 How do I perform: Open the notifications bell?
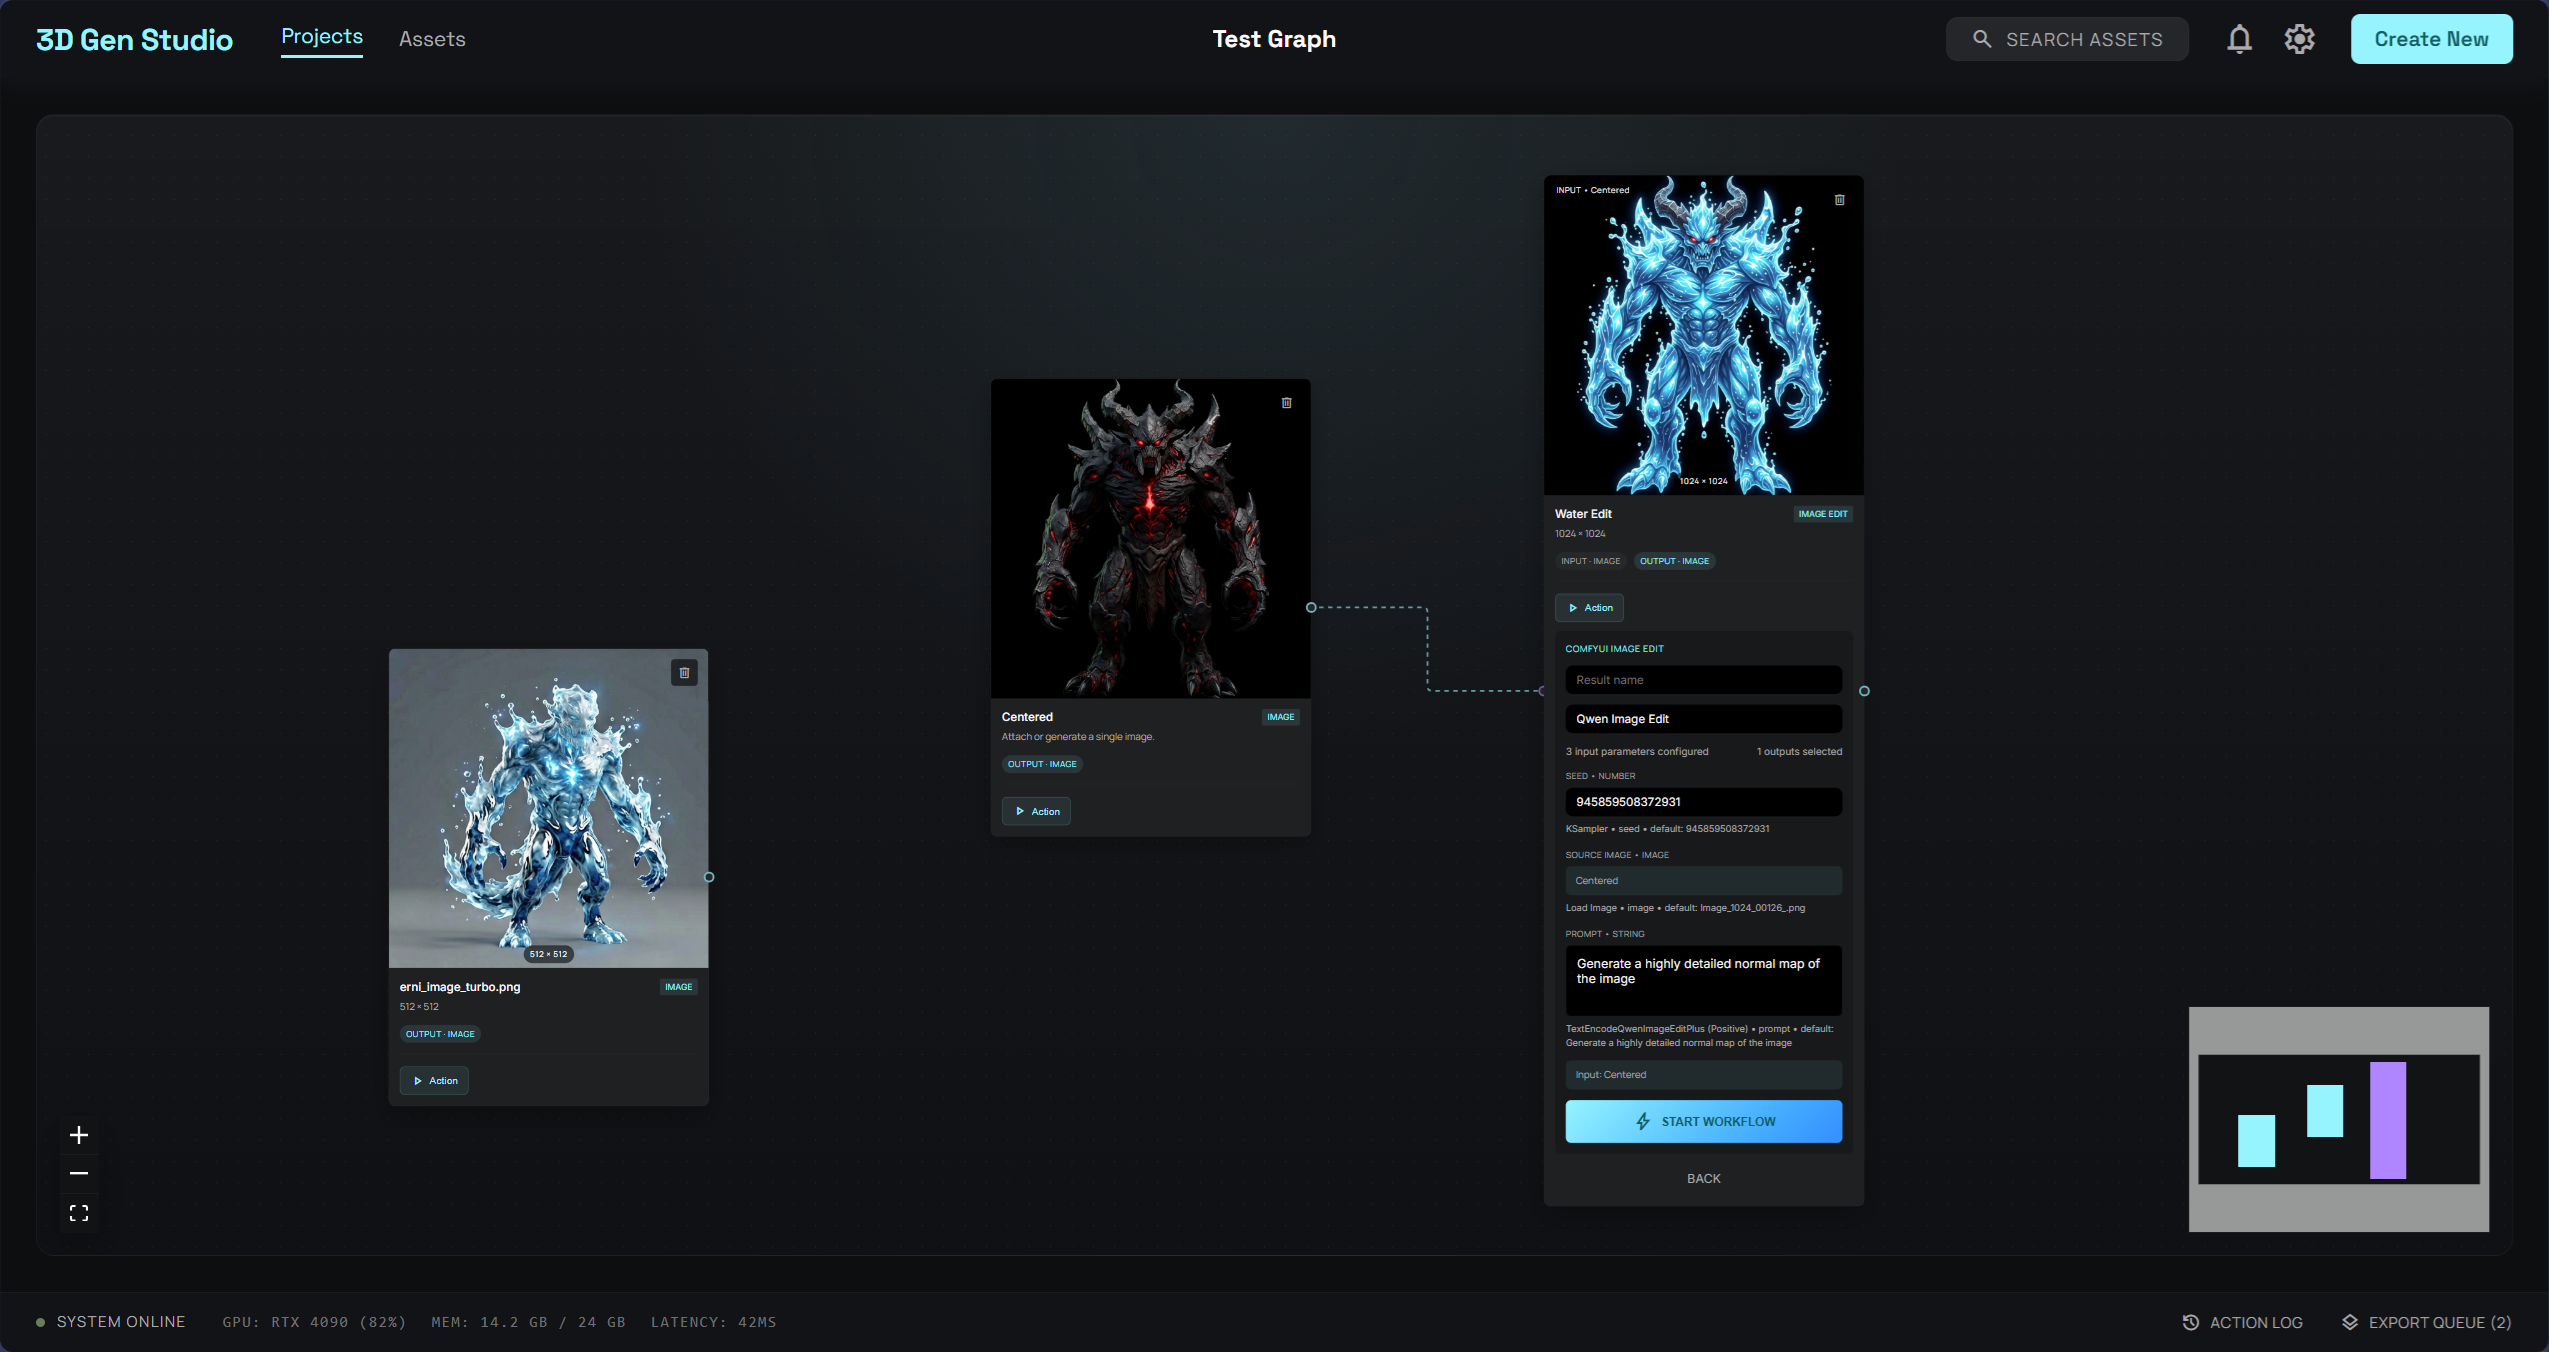pyautogui.click(x=2239, y=39)
